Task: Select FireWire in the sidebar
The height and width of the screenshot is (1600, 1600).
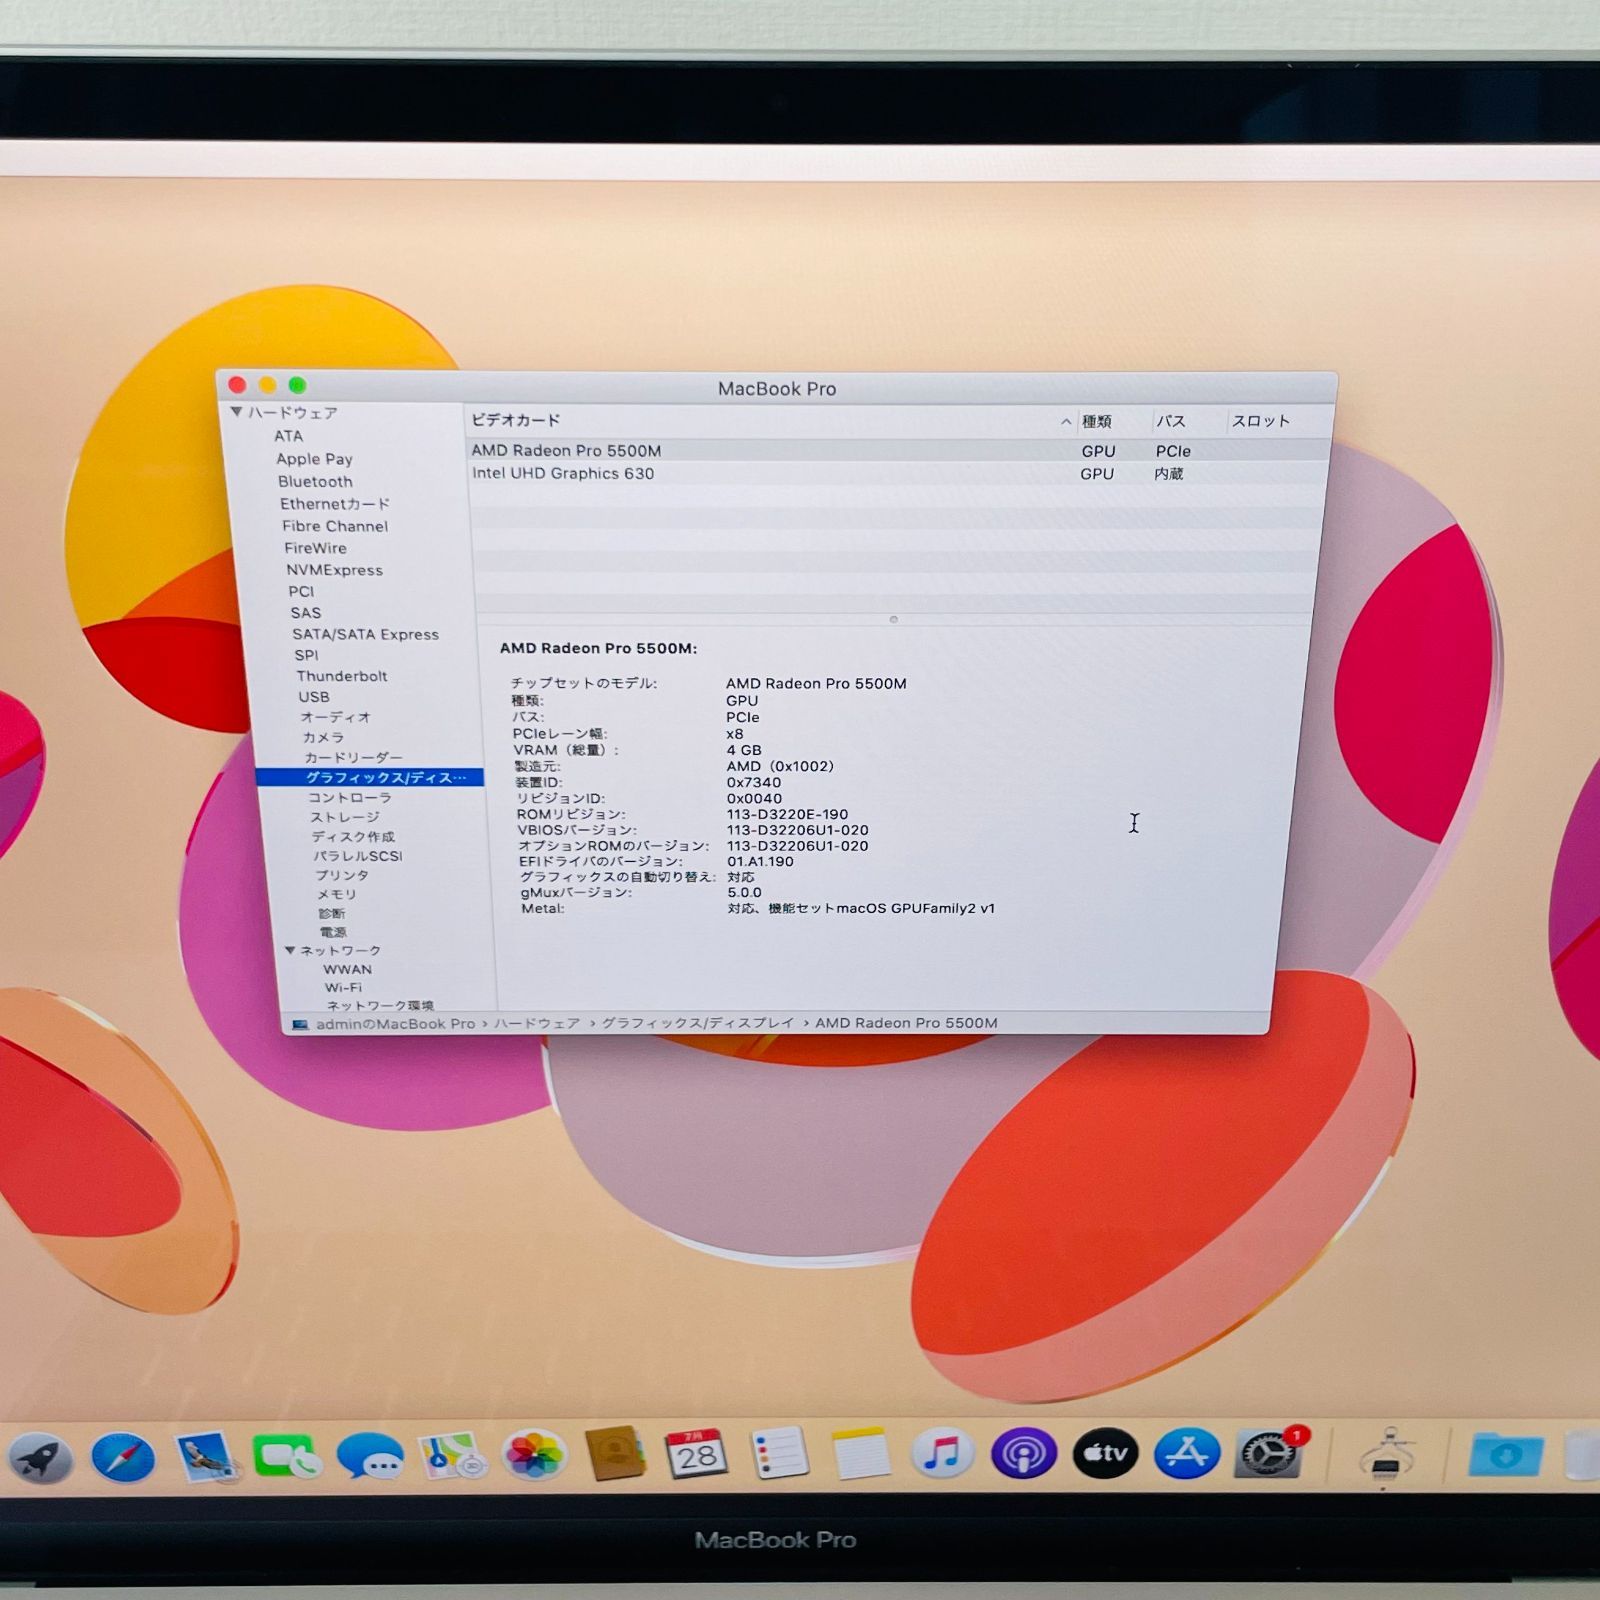Action: point(315,548)
